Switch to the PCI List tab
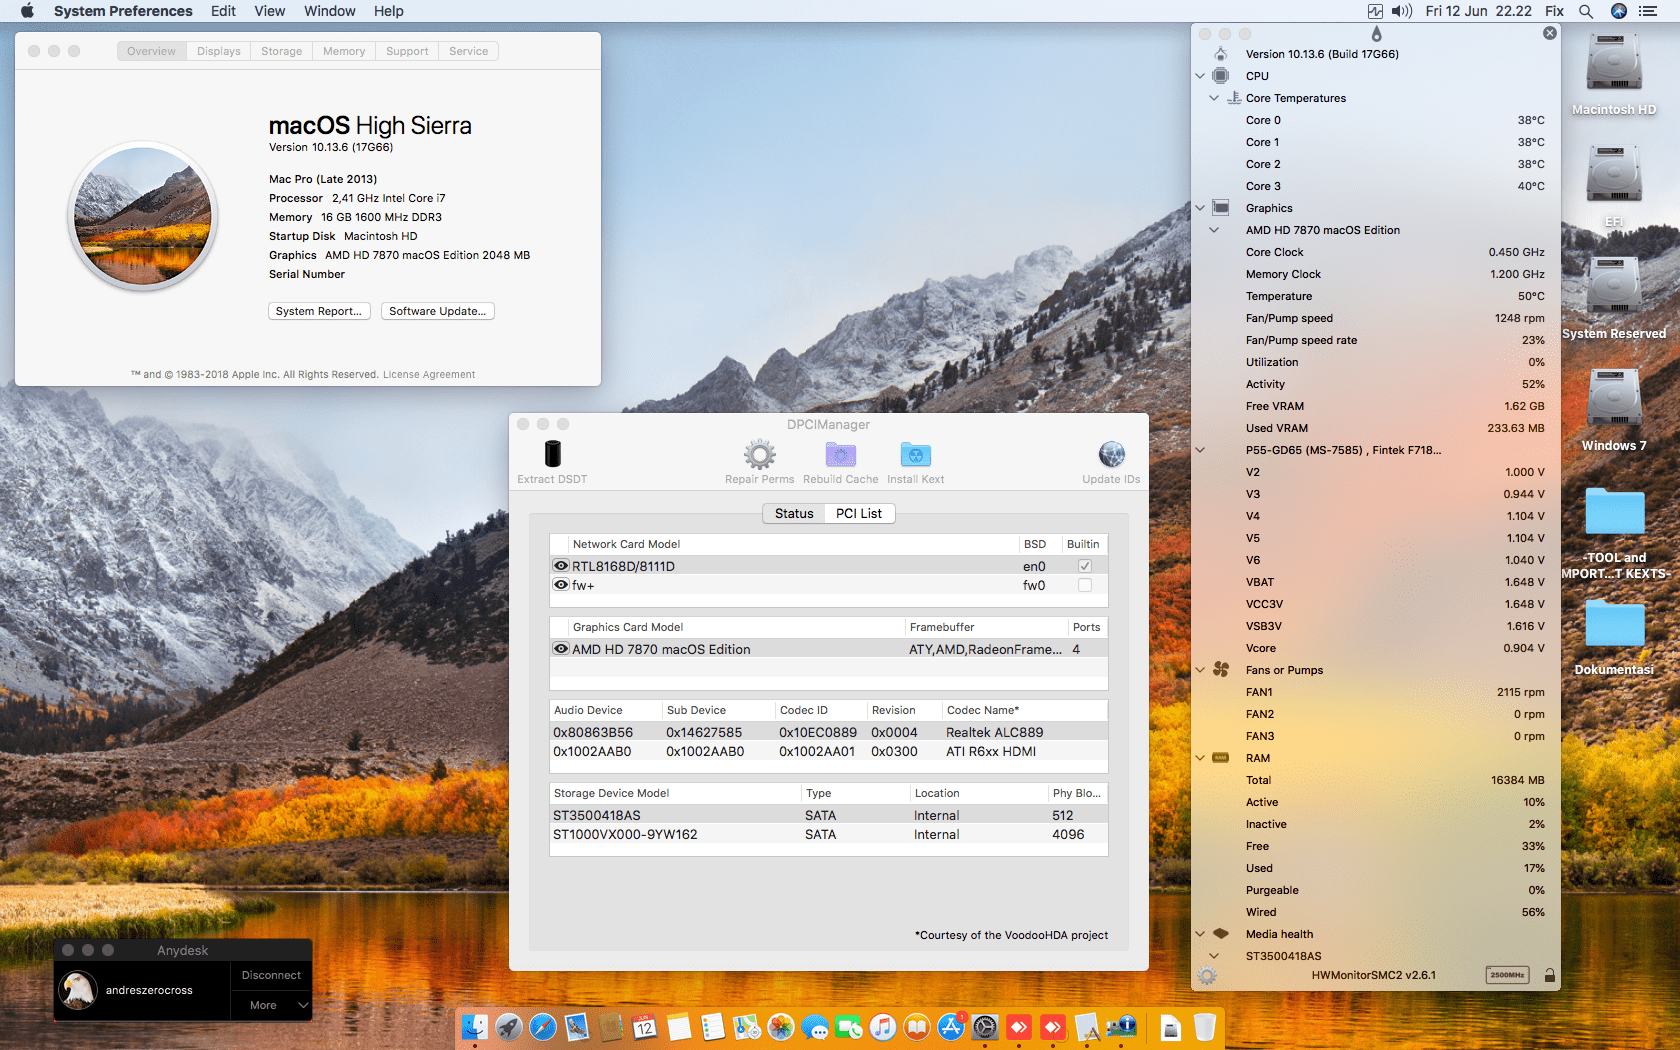Screen dimensions: 1680x1050 click(x=858, y=513)
